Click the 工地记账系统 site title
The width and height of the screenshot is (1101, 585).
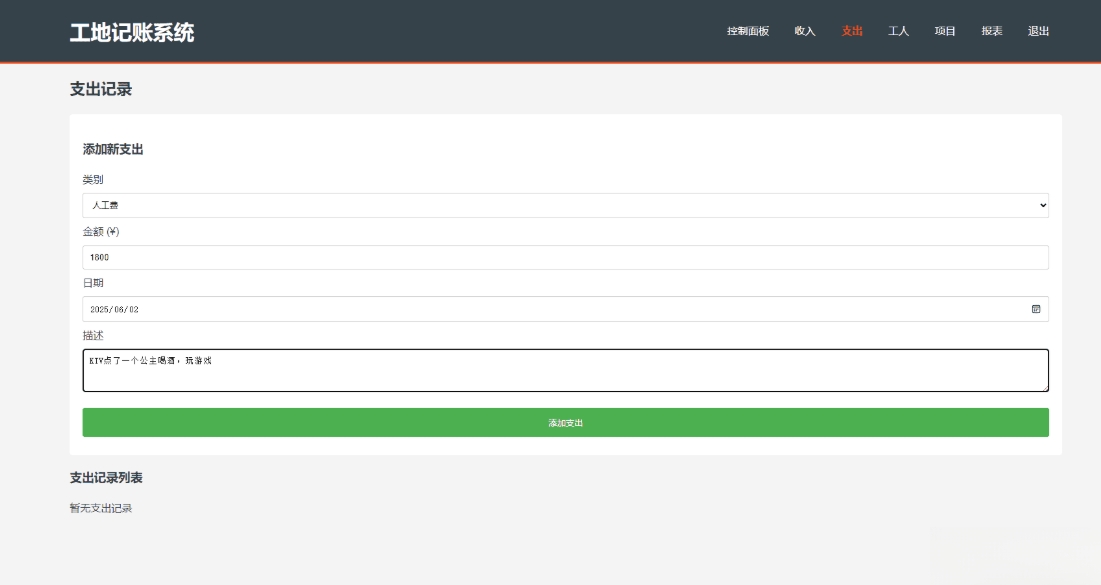pos(132,32)
